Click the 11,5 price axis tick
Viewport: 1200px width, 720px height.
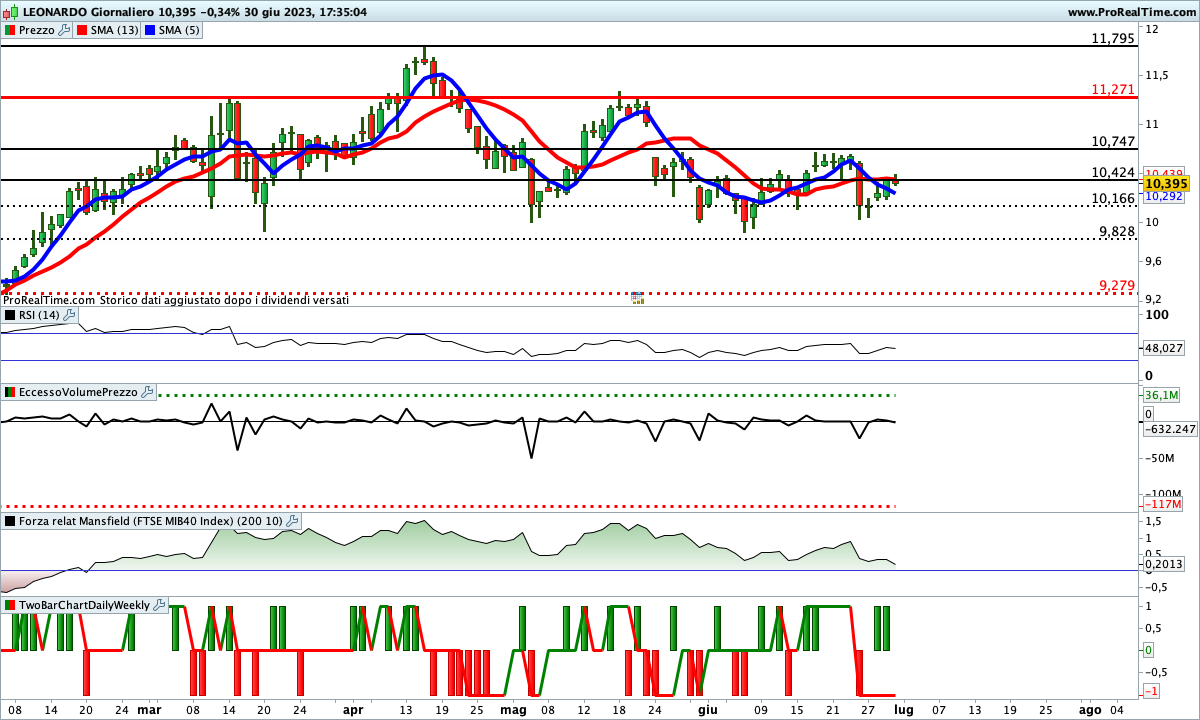pyautogui.click(x=1158, y=76)
